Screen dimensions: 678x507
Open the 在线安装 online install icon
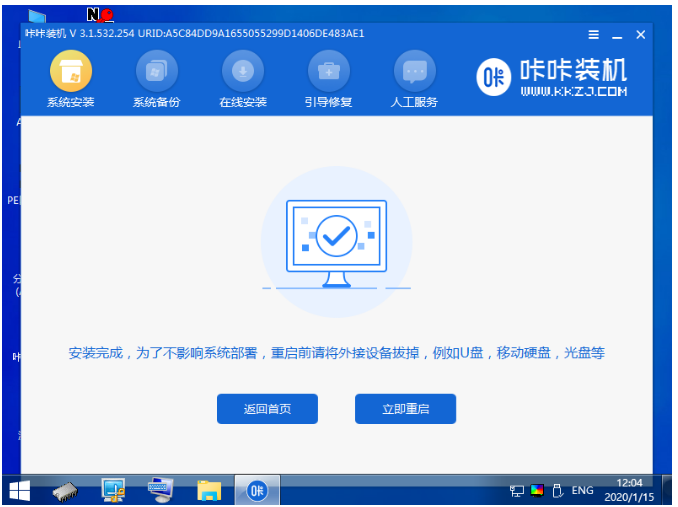click(x=243, y=71)
